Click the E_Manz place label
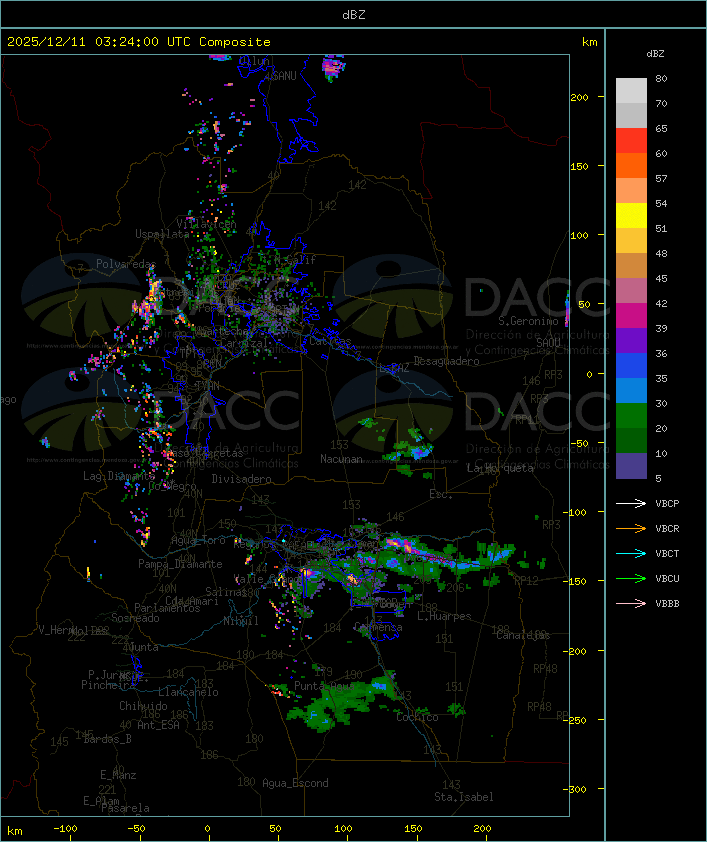Viewport: 707px width, 842px height. 118,775
